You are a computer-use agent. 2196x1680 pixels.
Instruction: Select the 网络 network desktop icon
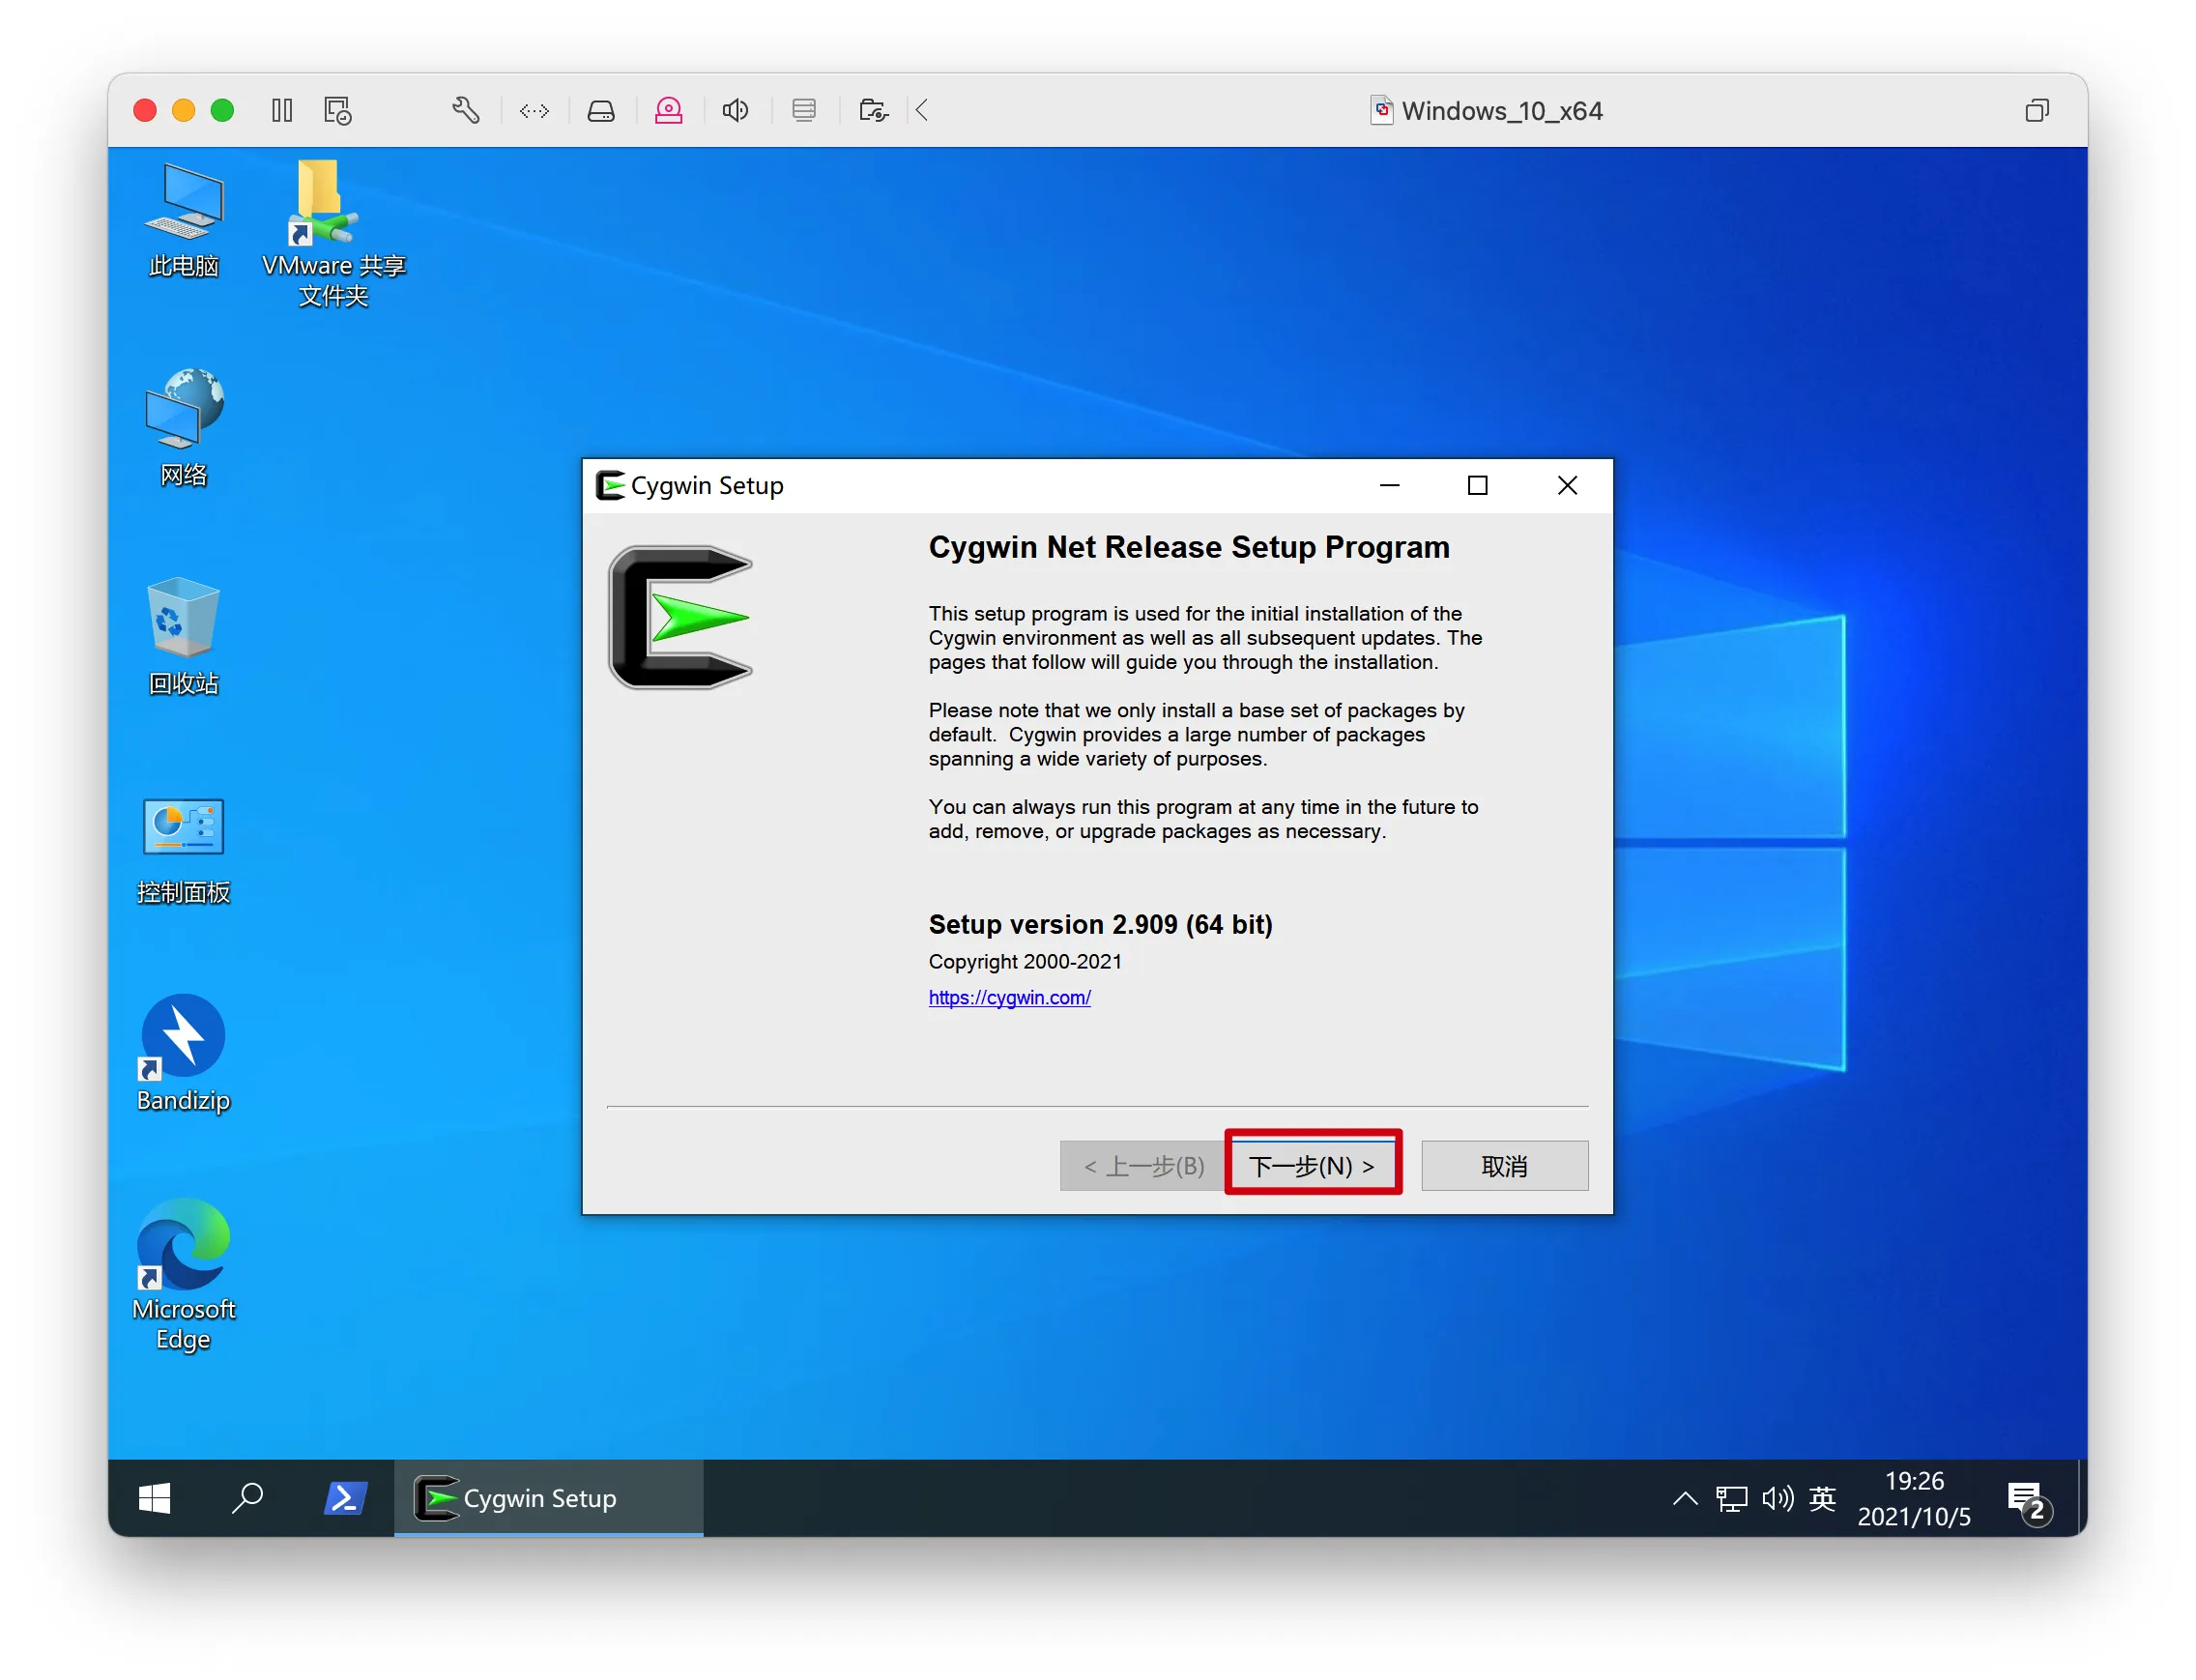[183, 428]
